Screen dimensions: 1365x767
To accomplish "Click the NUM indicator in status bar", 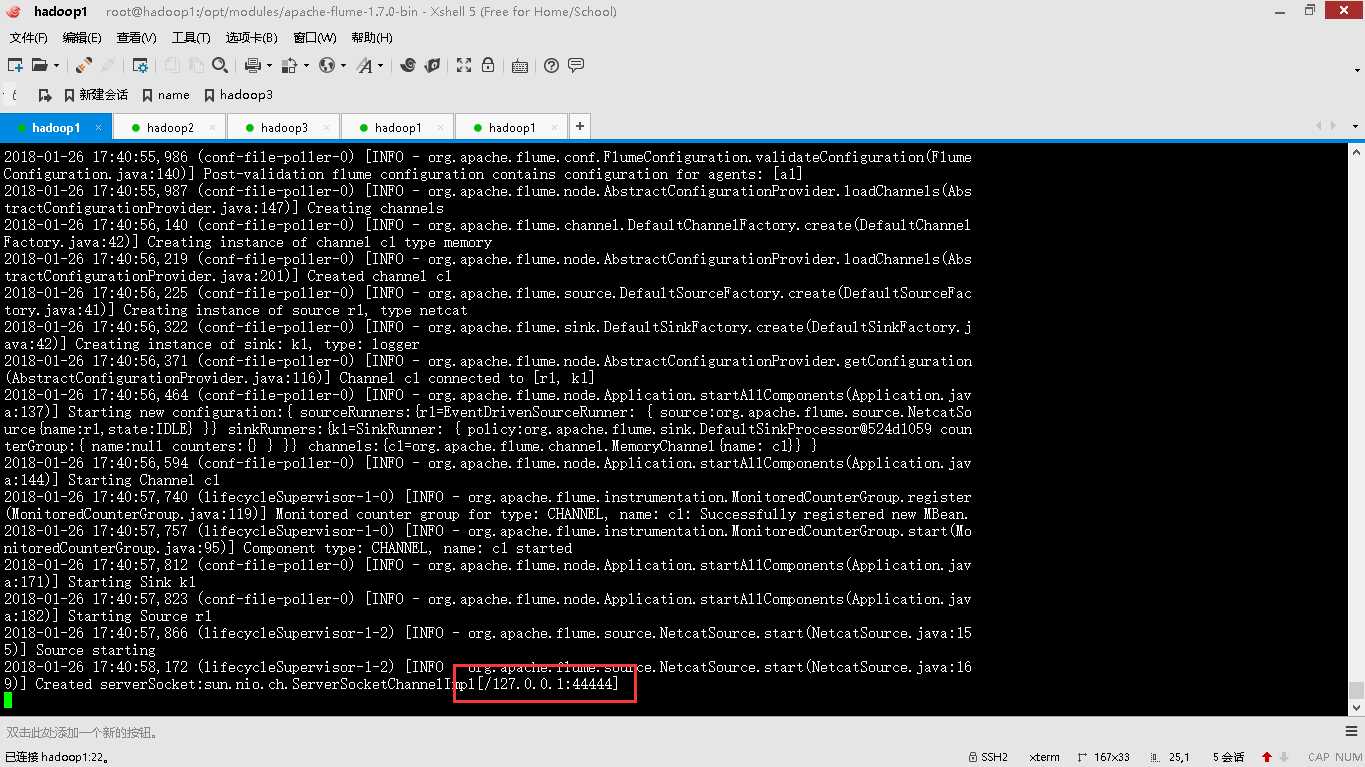I will click(1348, 757).
